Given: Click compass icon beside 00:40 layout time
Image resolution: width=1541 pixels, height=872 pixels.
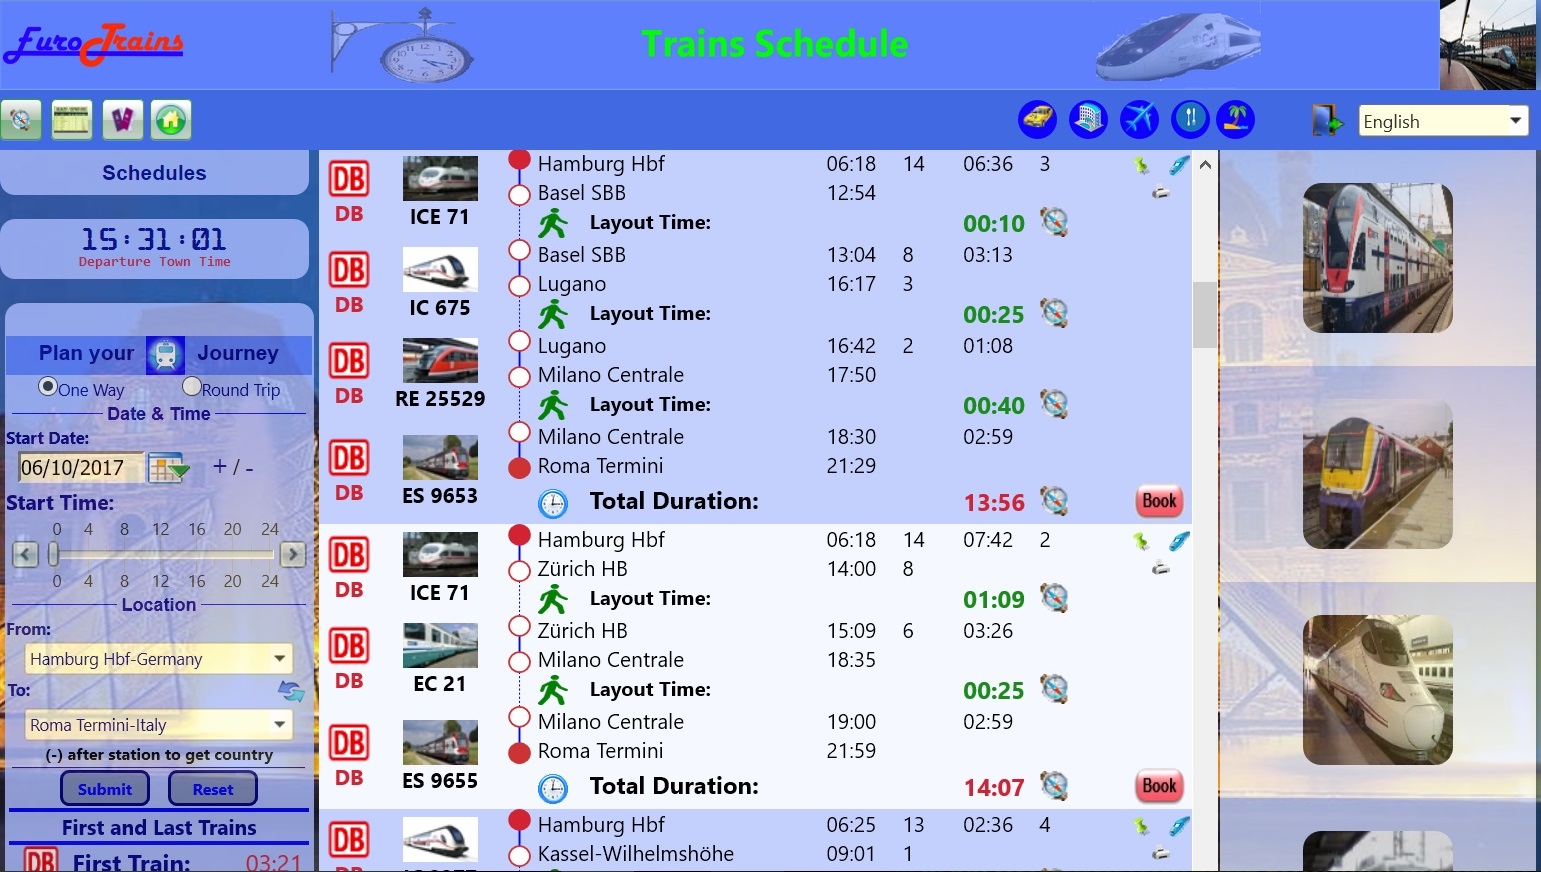Looking at the screenshot, I should pos(1054,403).
